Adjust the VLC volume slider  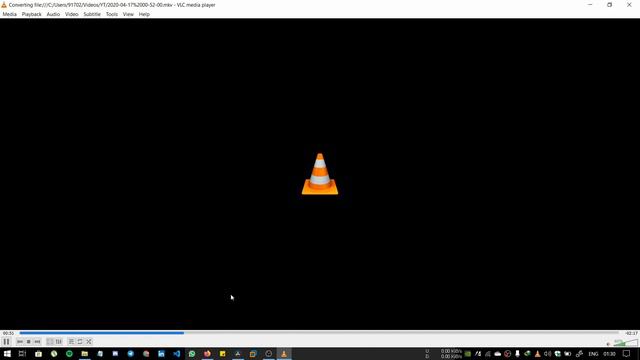click(626, 342)
